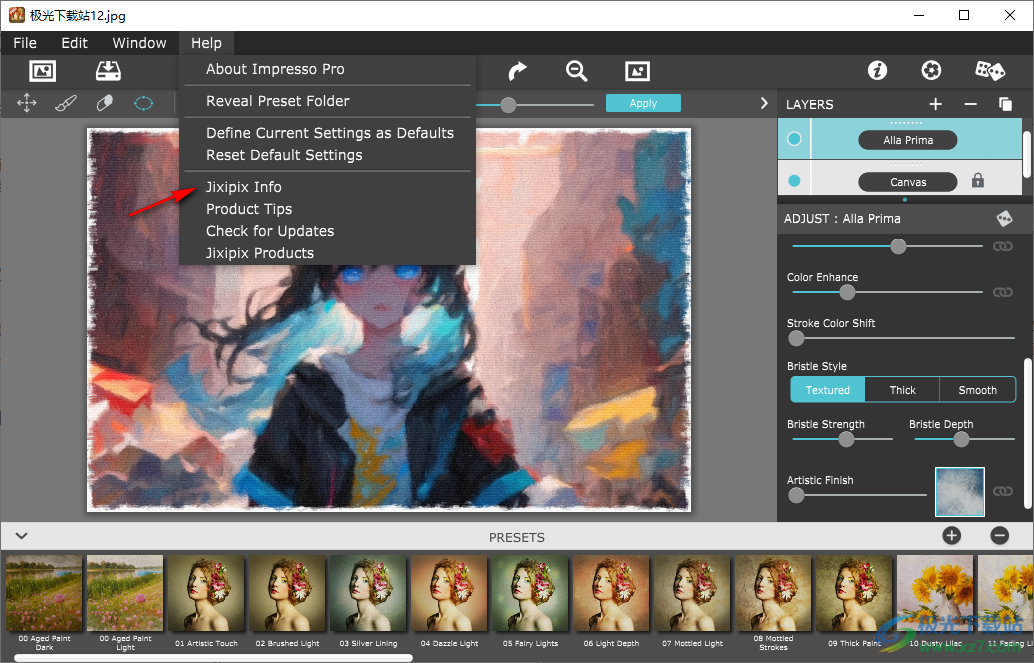Click the save image toolbar icon
Screen dimensions: 1034x663
(x=108, y=71)
